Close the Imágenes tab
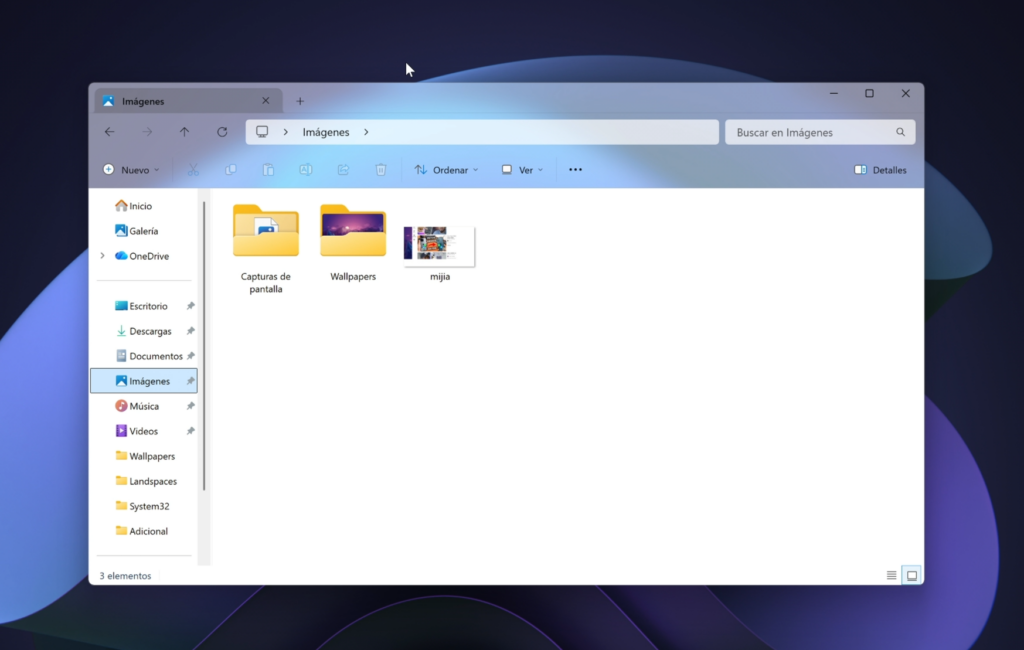 266,101
